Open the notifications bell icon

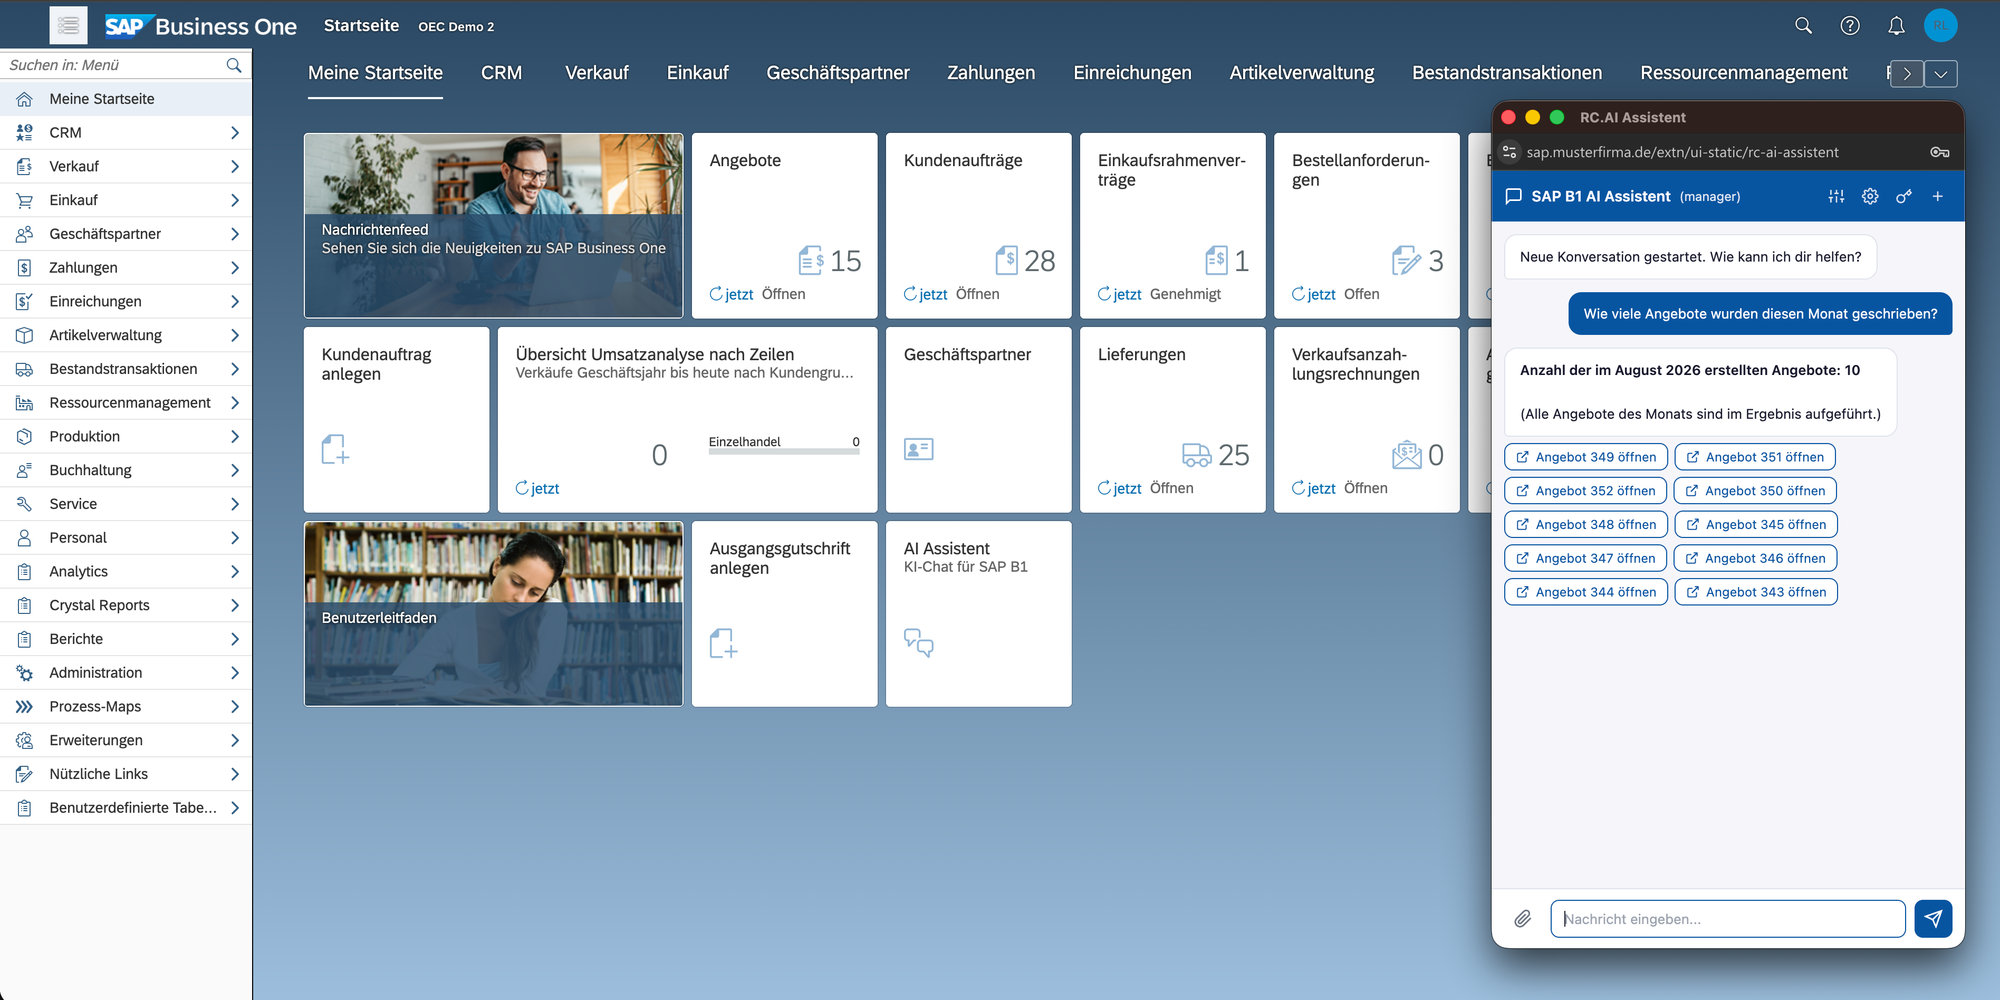(1896, 26)
